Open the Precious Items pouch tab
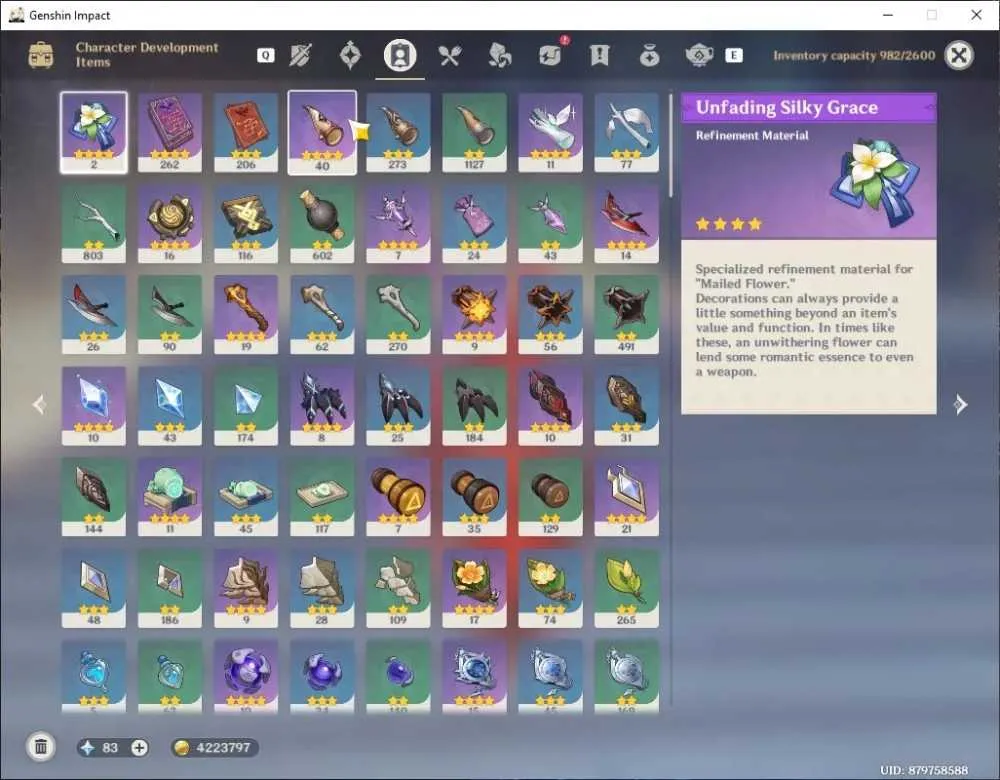This screenshot has width=1000, height=780. coord(649,55)
